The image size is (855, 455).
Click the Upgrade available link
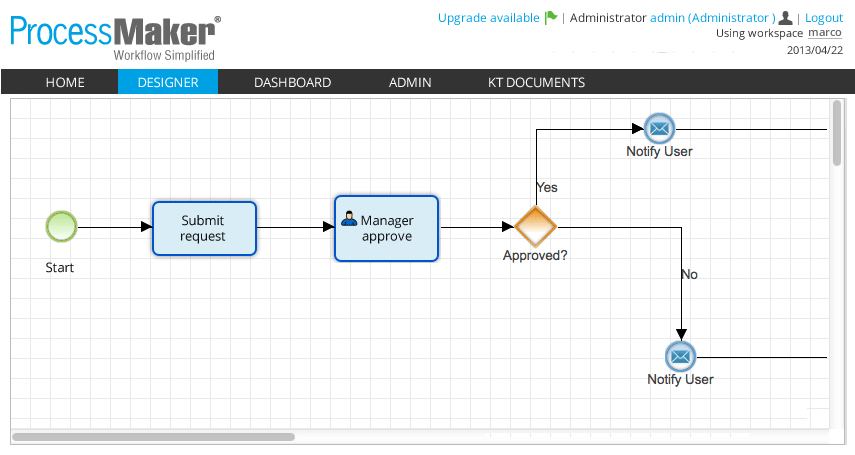pos(489,18)
